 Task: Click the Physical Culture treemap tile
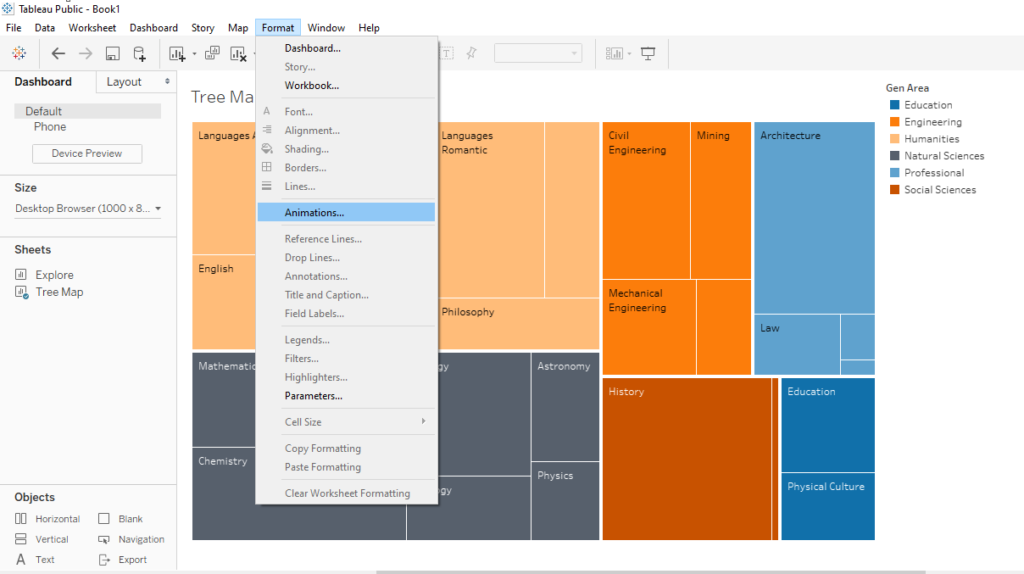point(828,506)
